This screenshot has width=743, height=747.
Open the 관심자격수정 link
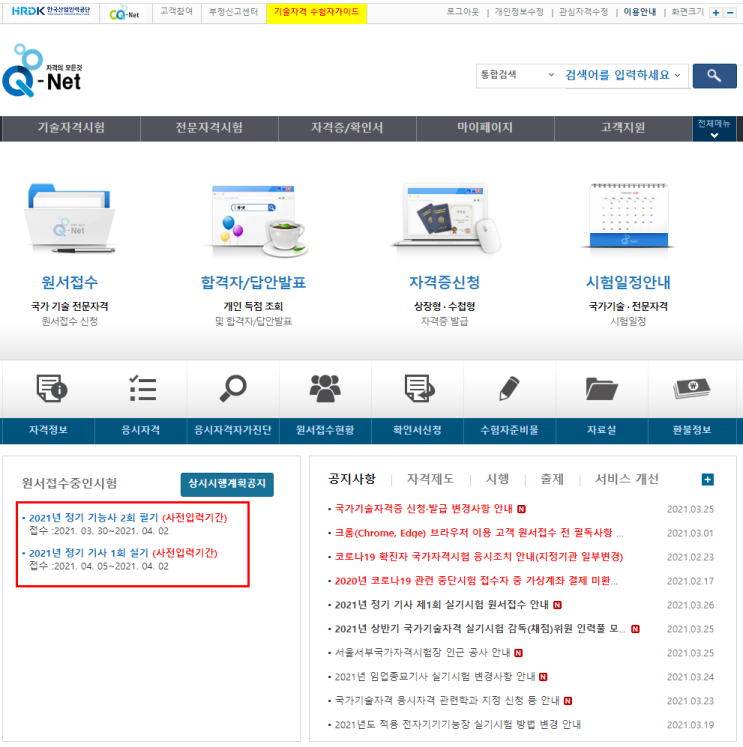[583, 11]
